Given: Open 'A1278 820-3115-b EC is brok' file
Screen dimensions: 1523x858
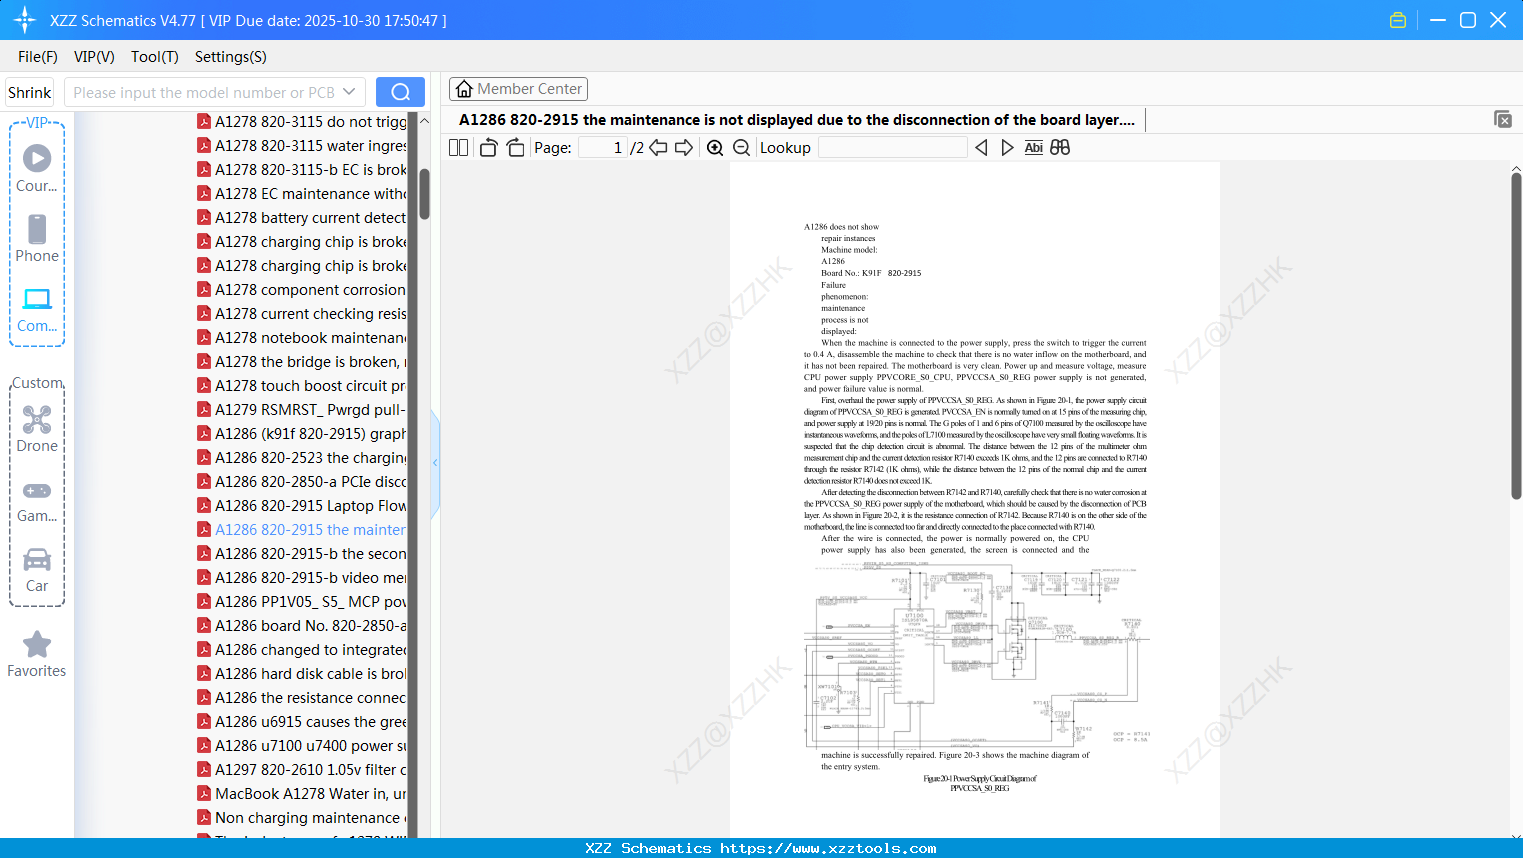Looking at the screenshot, I should tap(302, 170).
